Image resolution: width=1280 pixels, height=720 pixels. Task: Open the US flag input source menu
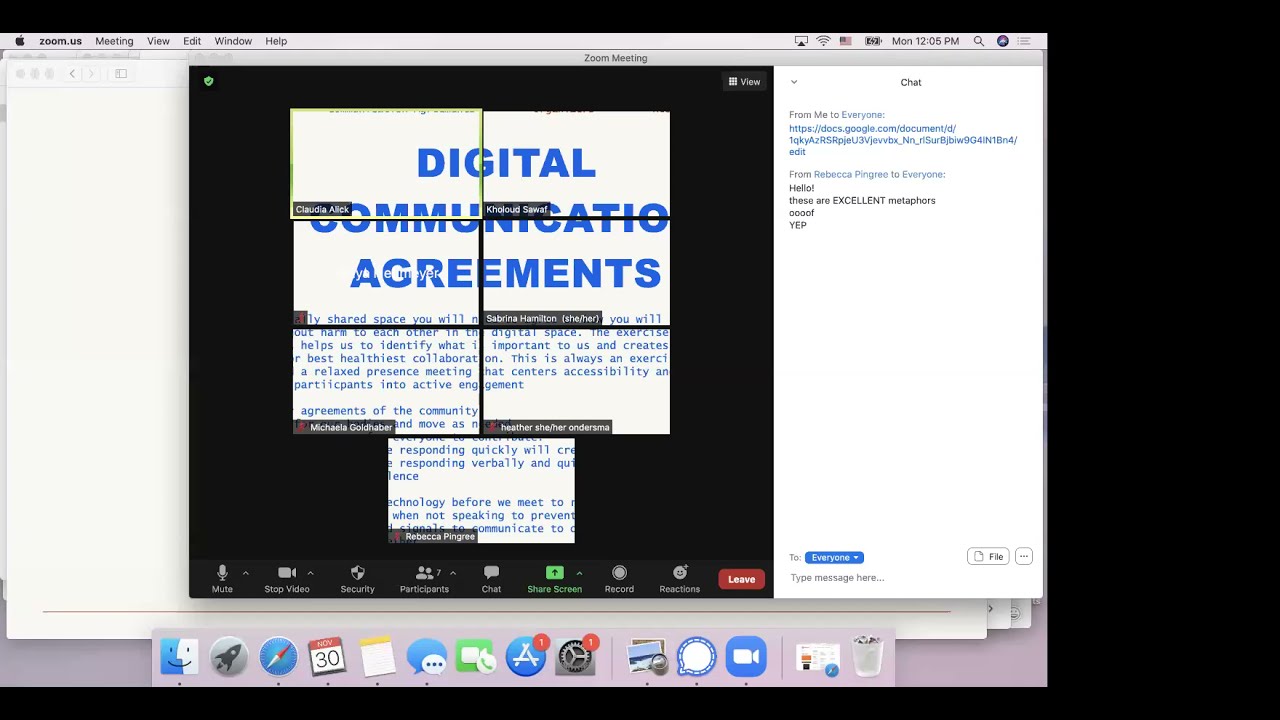(846, 41)
